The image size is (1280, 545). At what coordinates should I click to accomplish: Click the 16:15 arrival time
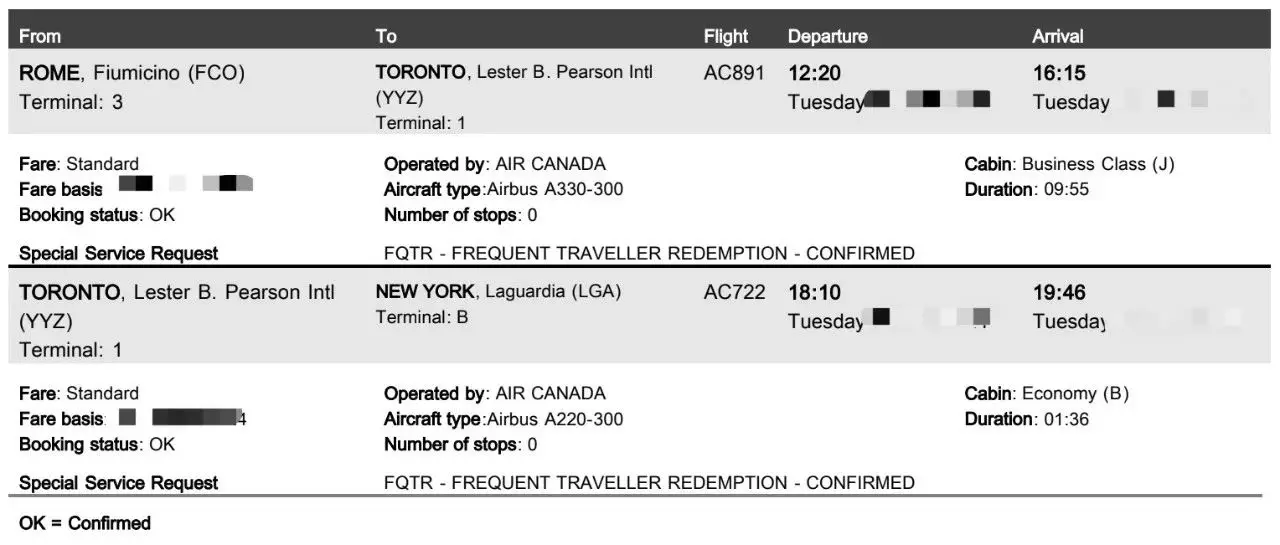coord(1059,73)
